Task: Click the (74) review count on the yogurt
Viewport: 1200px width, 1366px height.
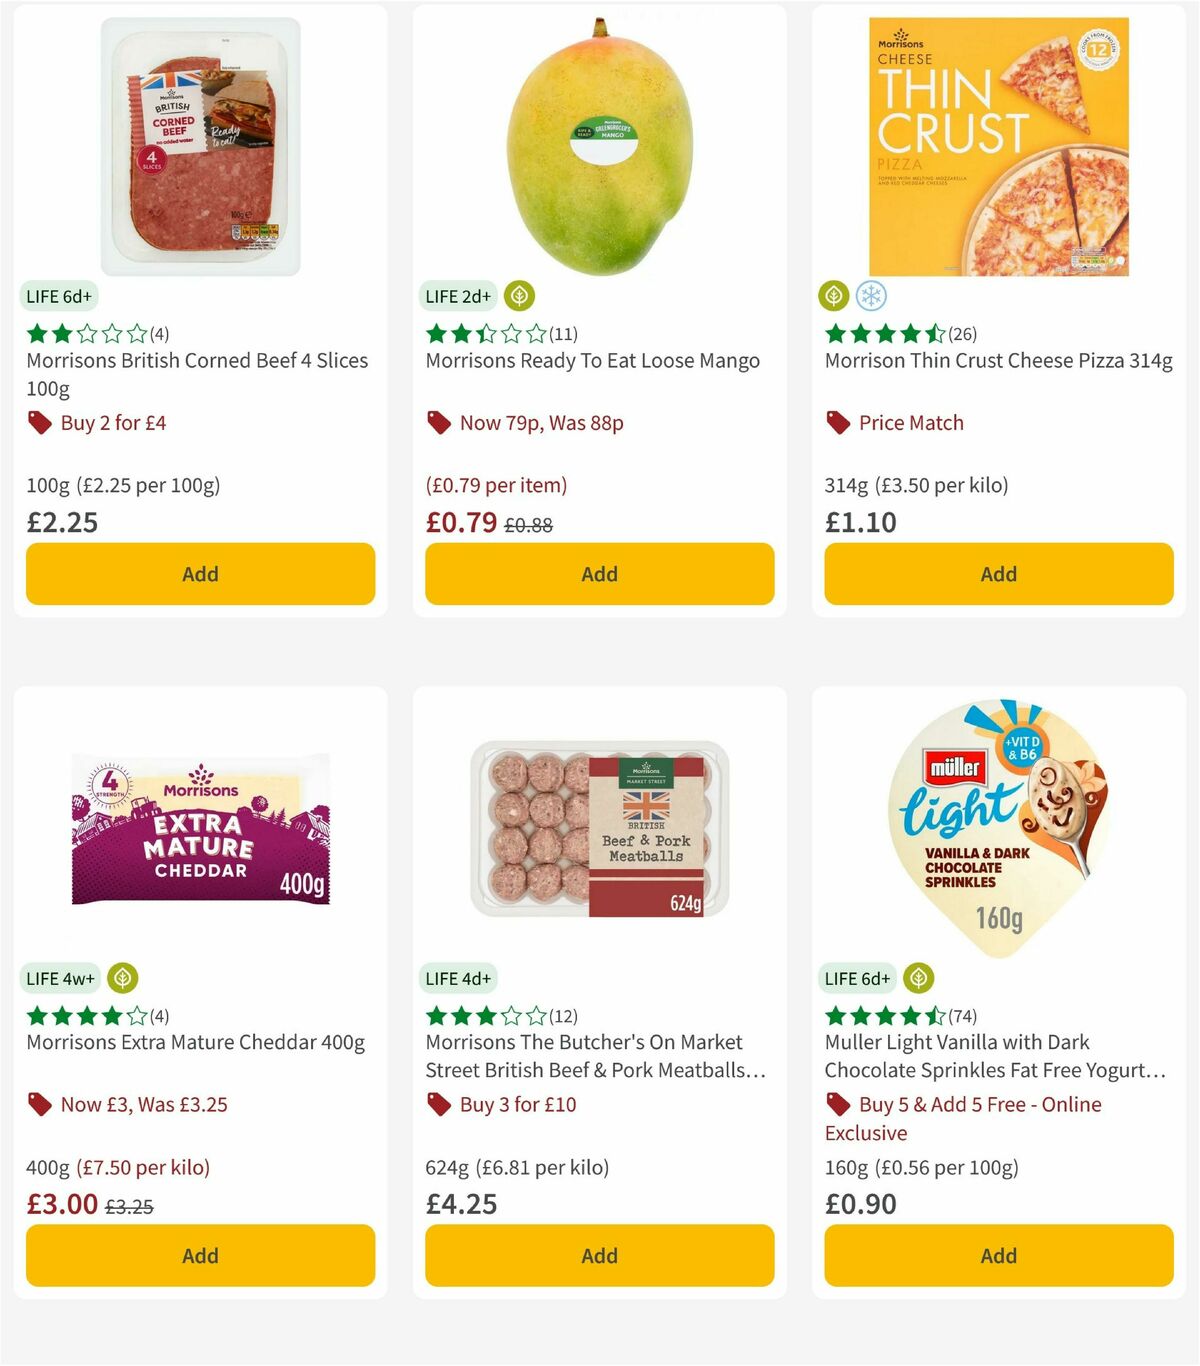Action: tap(963, 1015)
